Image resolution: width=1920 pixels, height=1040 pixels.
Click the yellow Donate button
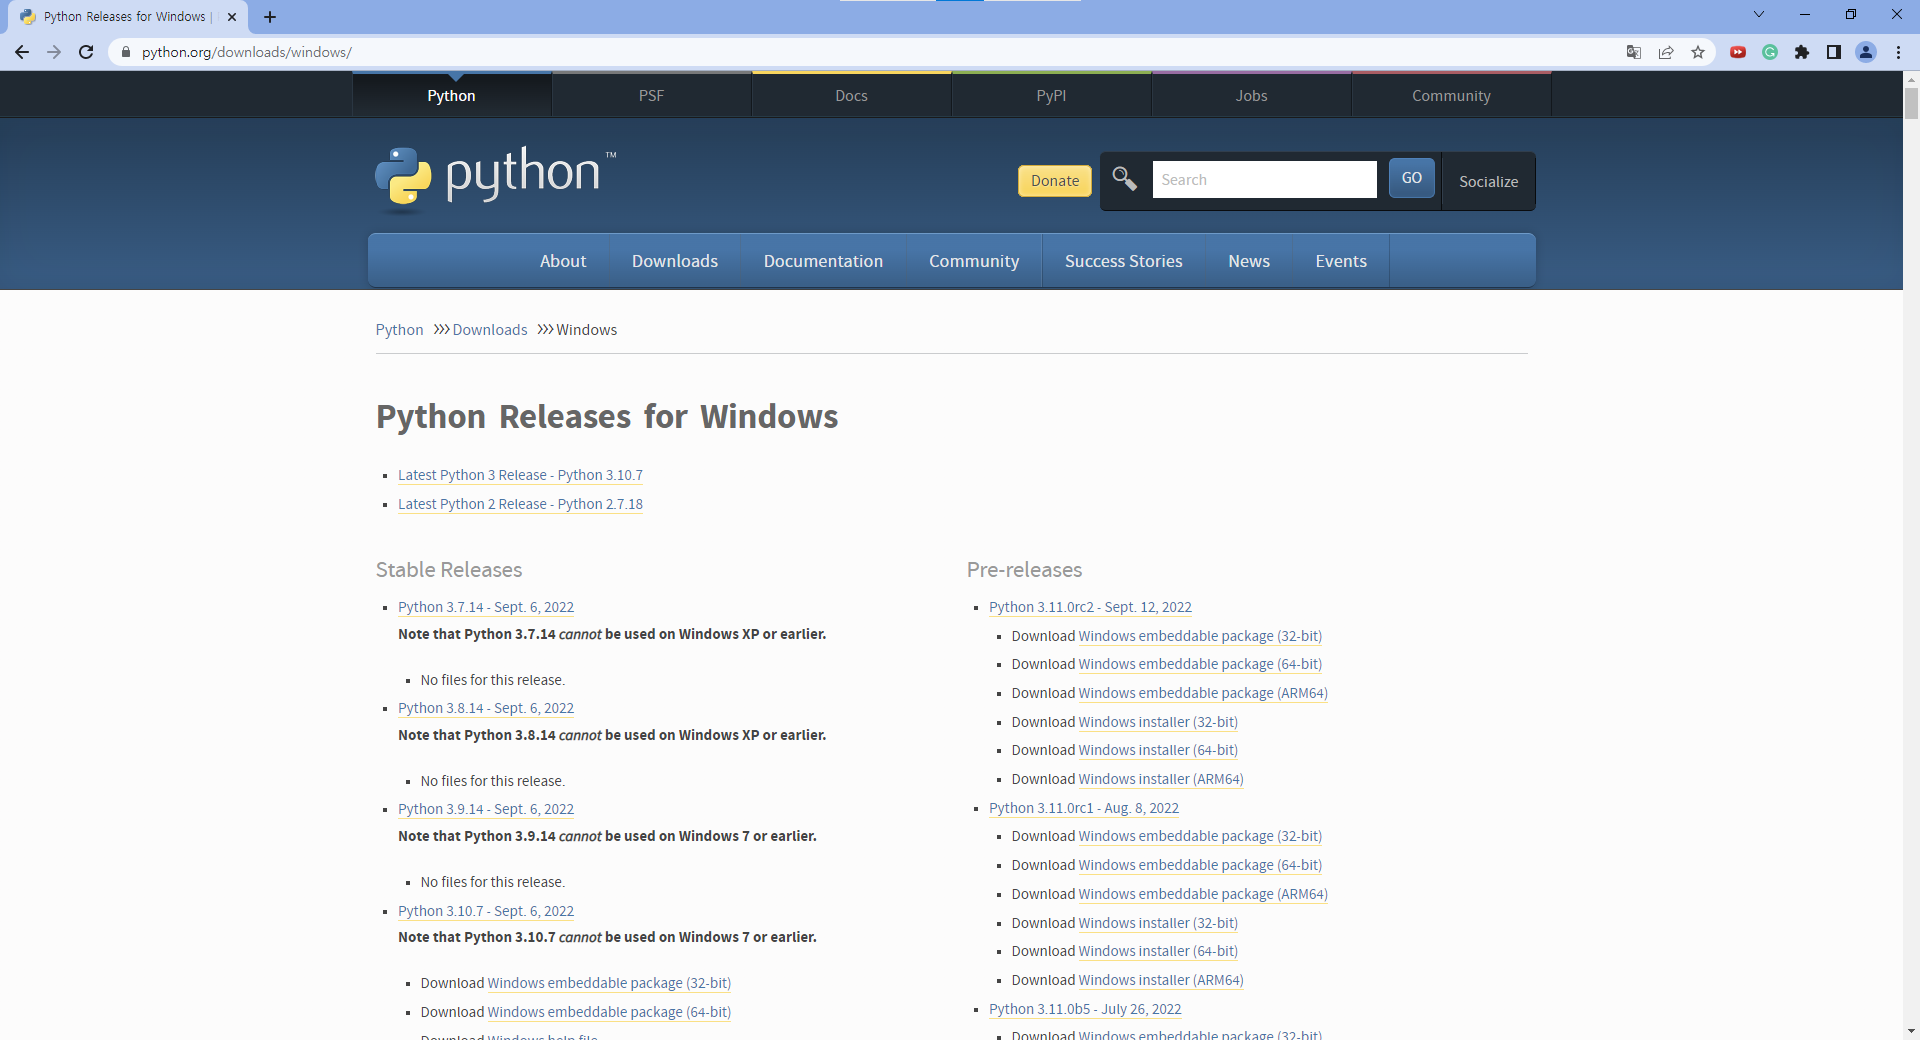click(1055, 181)
